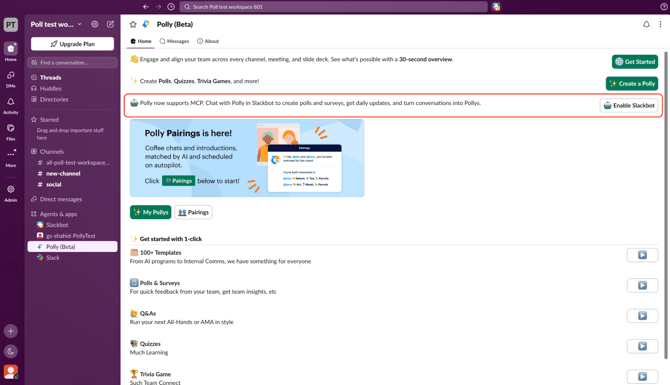Open the More menu in the left rail

pyautogui.click(x=11, y=157)
